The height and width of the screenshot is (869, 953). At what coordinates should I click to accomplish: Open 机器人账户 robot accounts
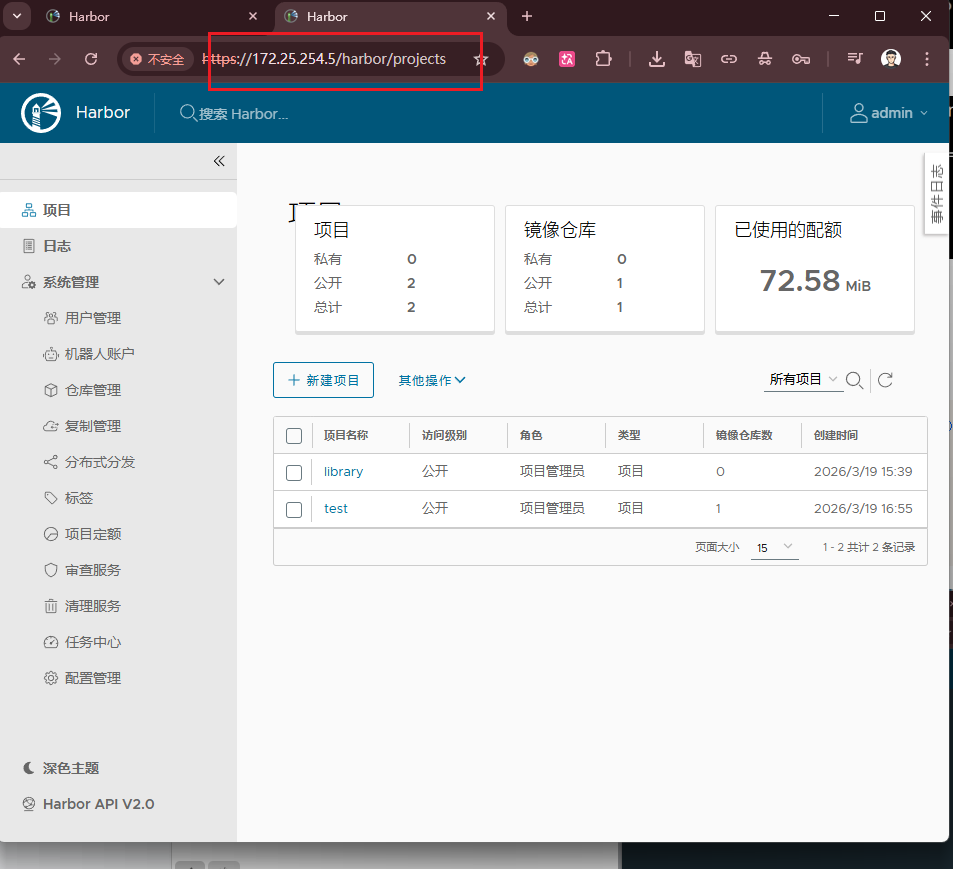99,354
